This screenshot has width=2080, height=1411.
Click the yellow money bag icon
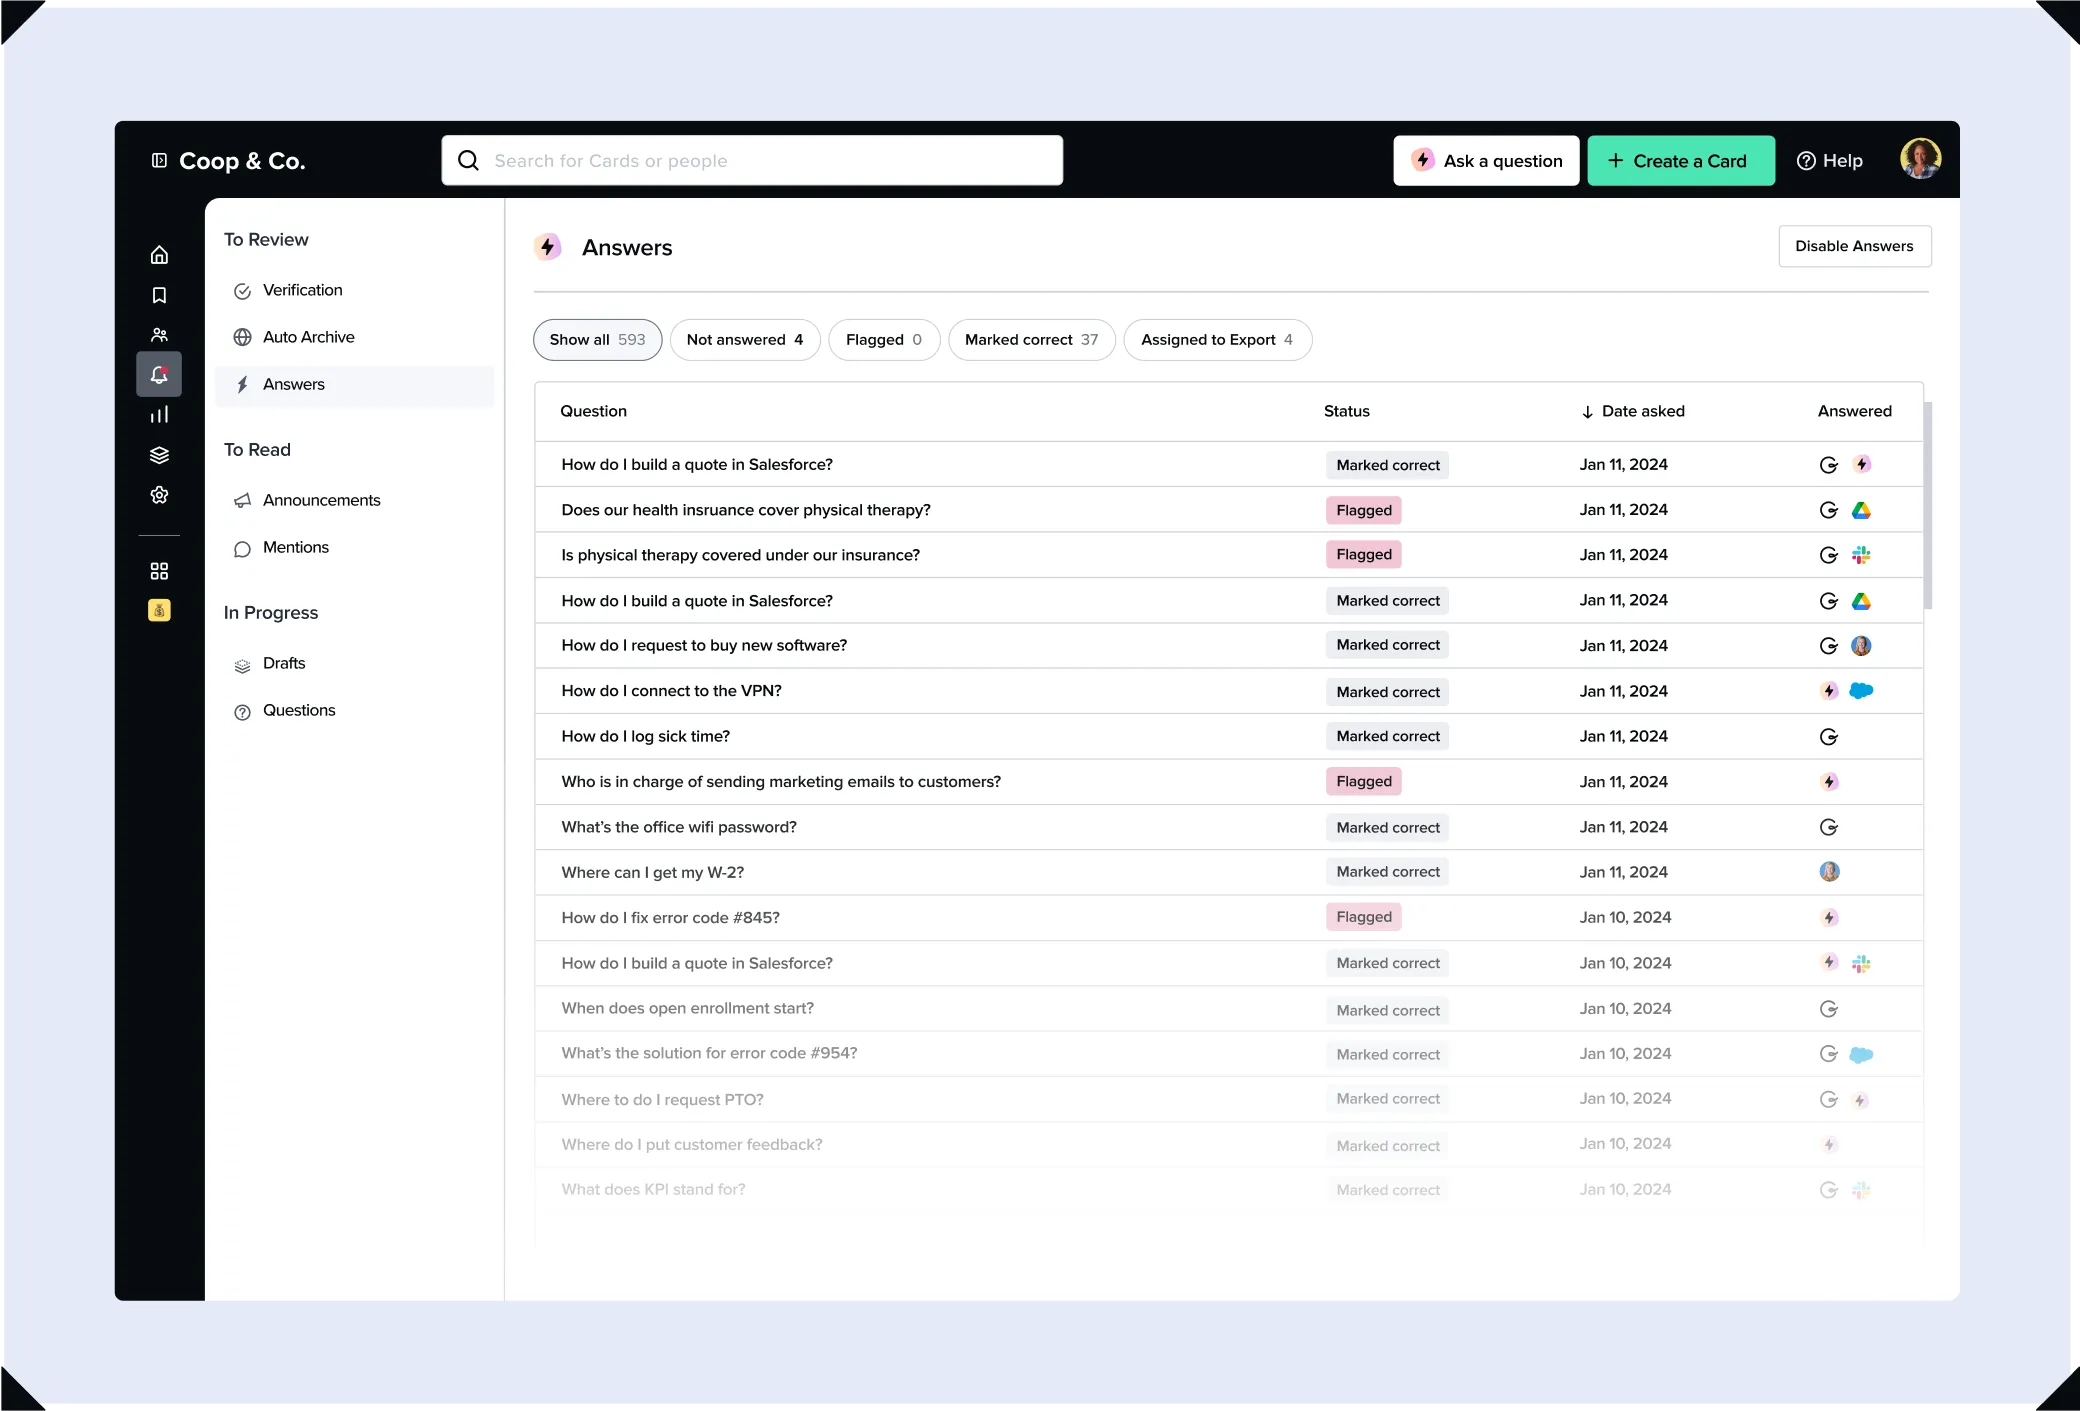coord(159,610)
